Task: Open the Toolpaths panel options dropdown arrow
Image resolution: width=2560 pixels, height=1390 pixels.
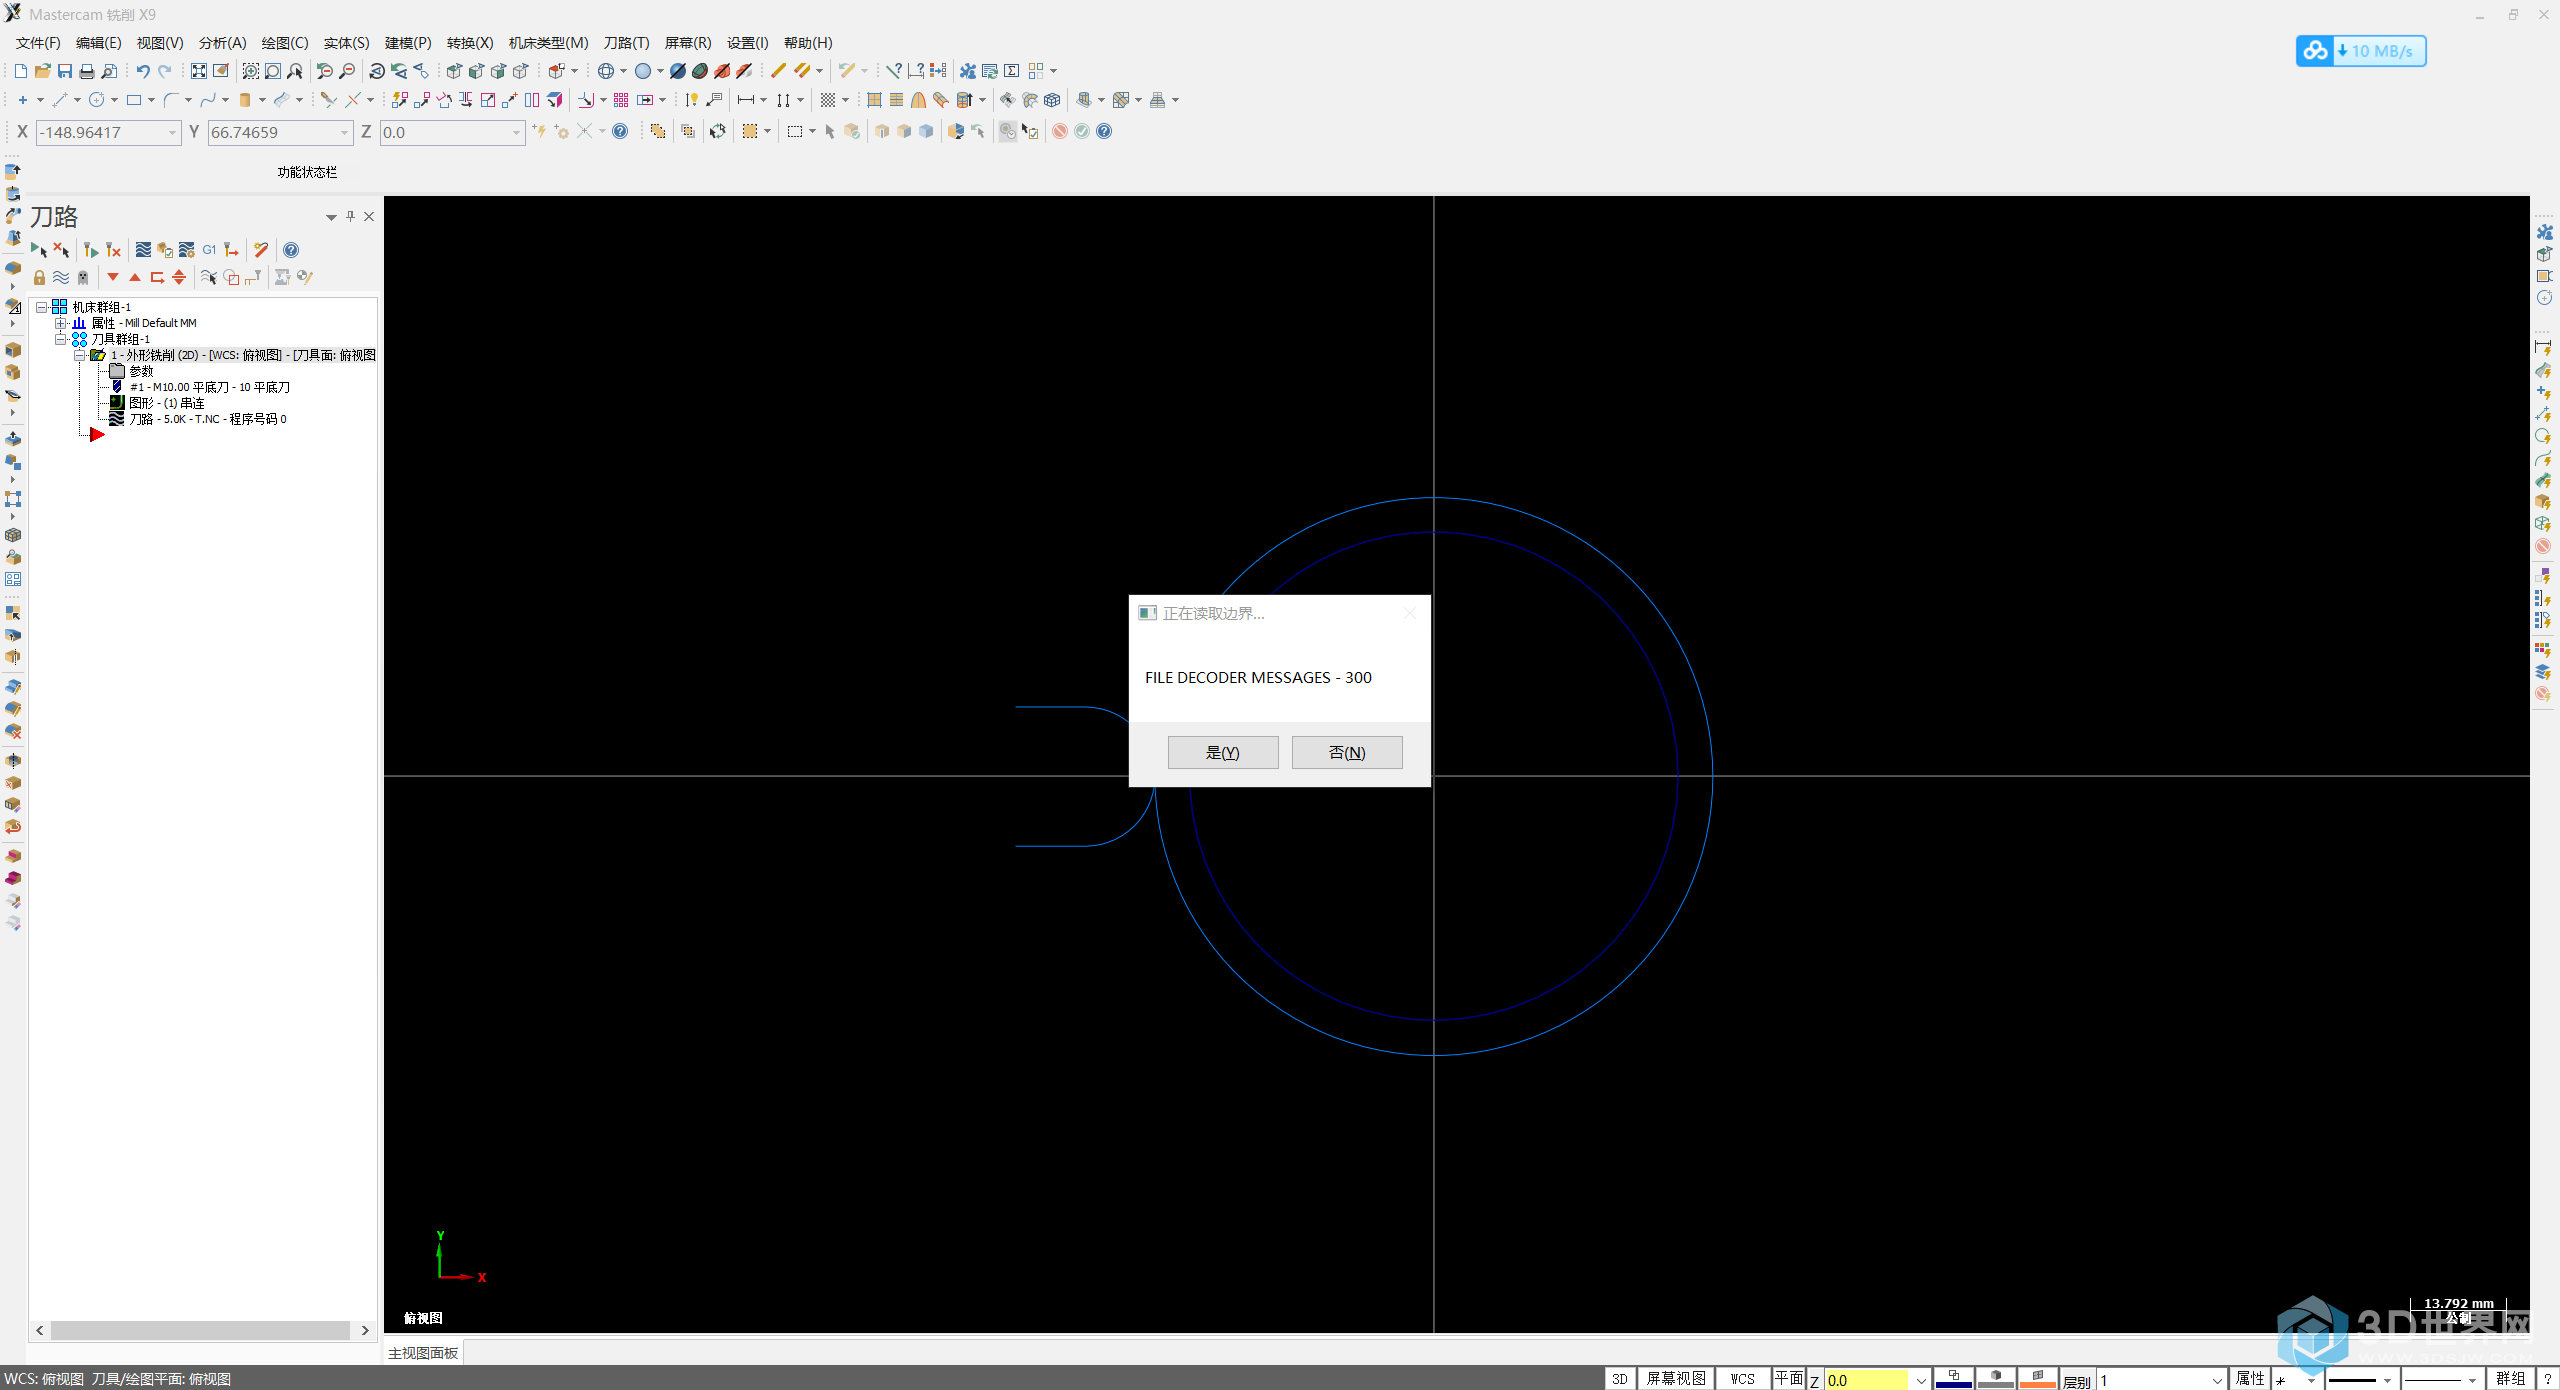Action: point(331,217)
